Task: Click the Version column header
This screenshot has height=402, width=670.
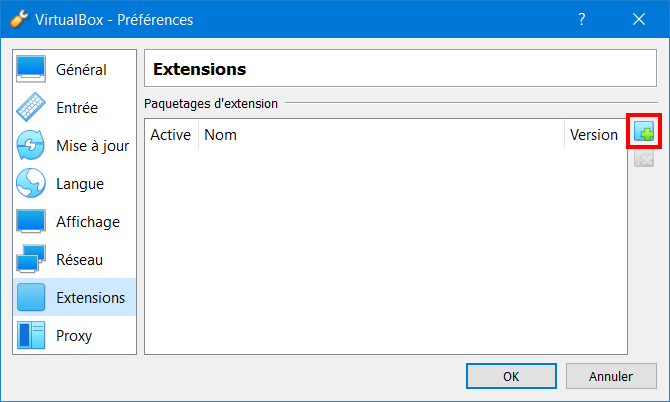Action: tap(595, 135)
